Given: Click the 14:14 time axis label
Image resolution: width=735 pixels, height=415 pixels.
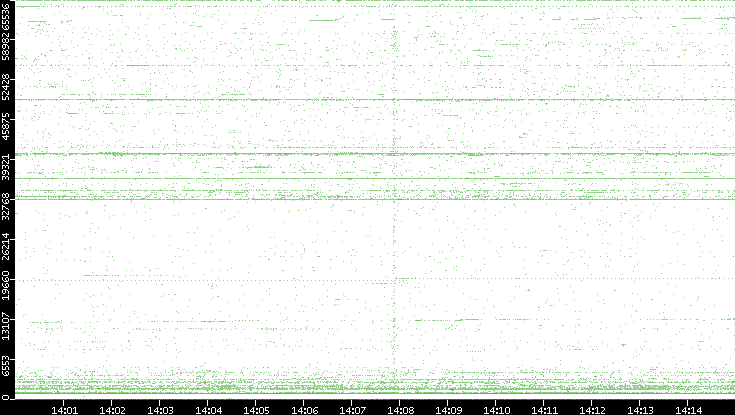Looking at the screenshot, I should coord(688,409).
